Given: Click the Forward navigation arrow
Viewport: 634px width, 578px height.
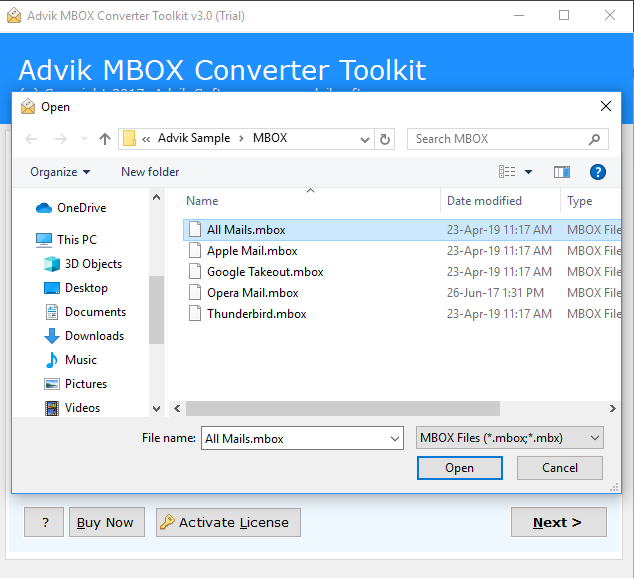Looking at the screenshot, I should coord(61,139).
